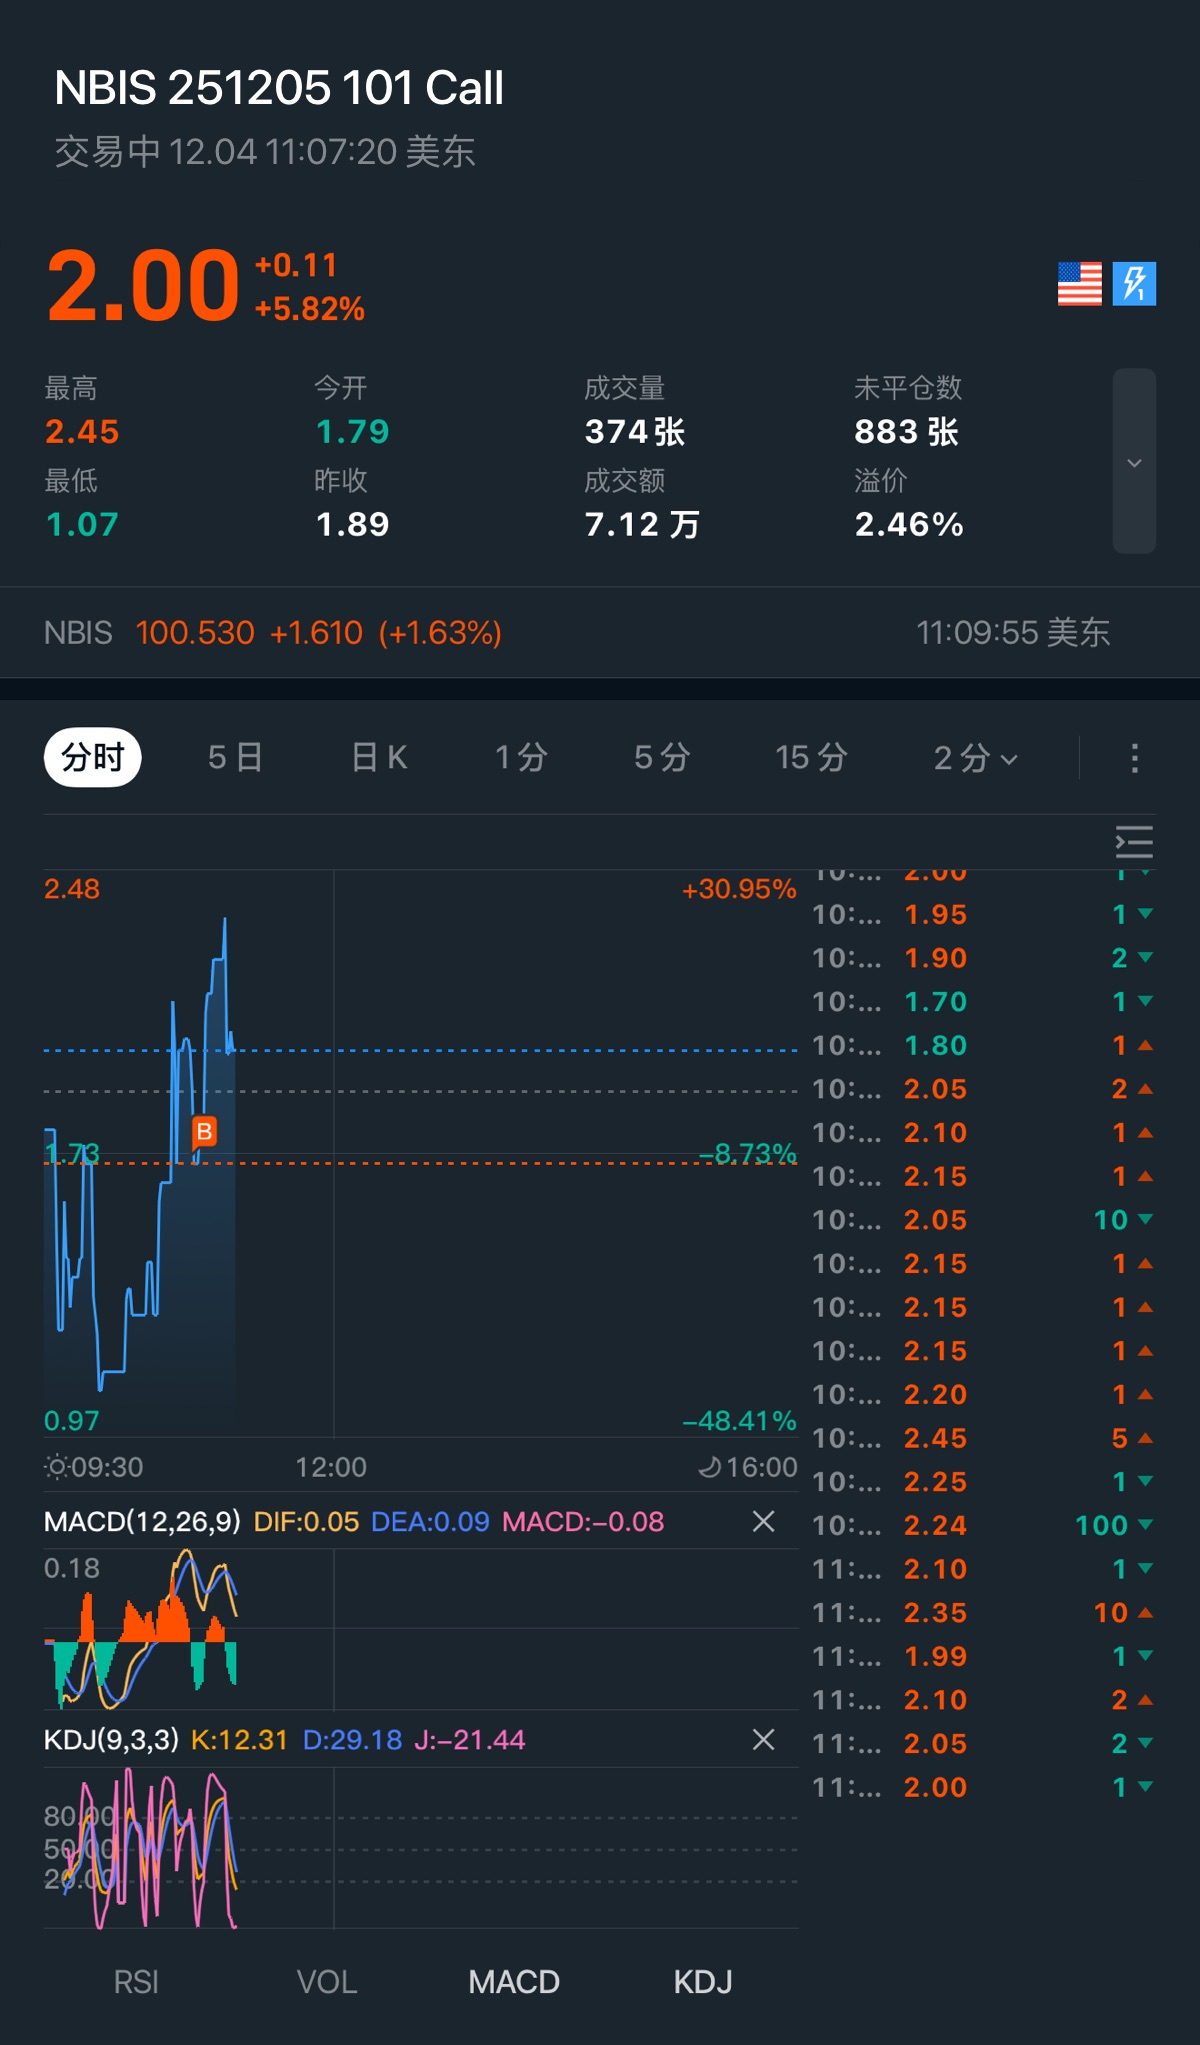Image resolution: width=1200 pixels, height=2045 pixels.
Task: Open the 2分 interval dropdown
Action: [x=975, y=758]
